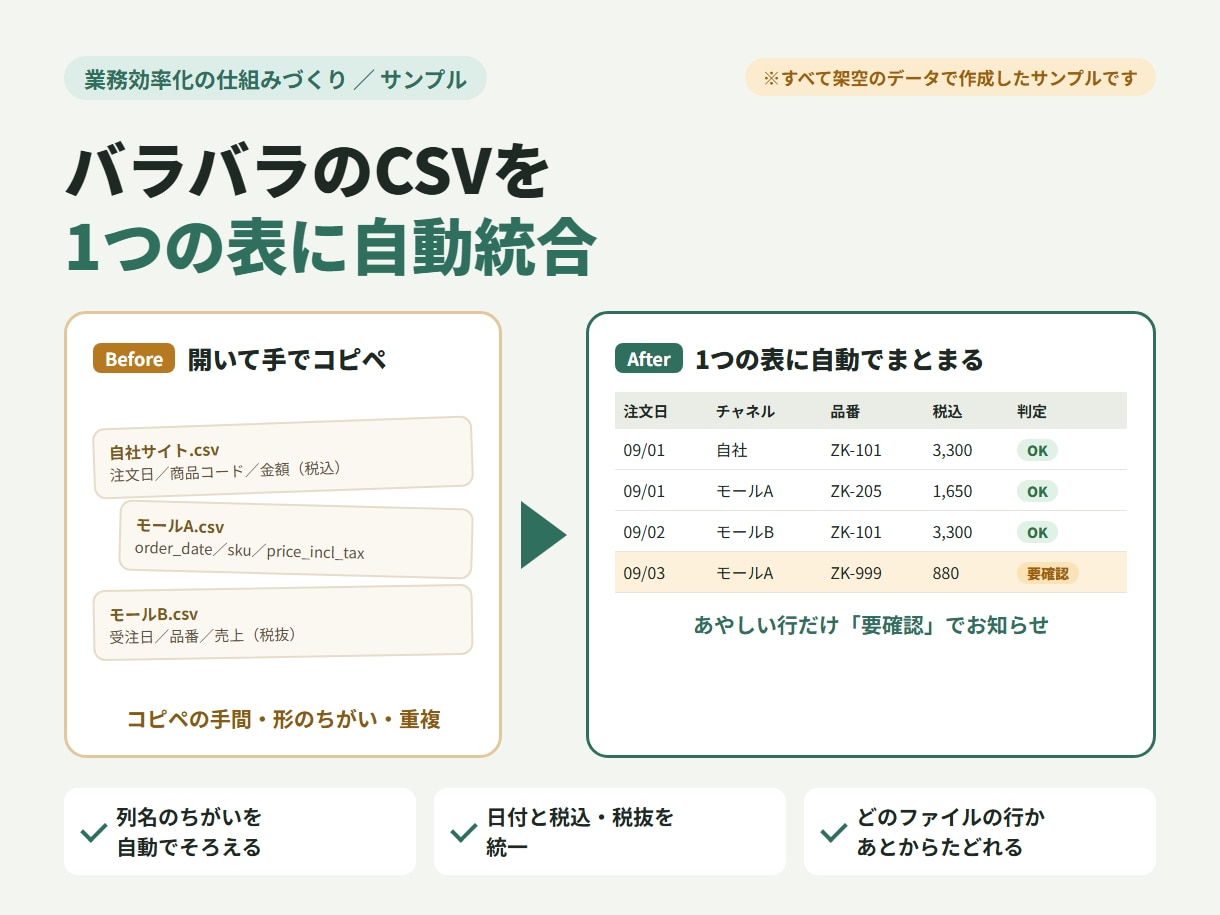The width and height of the screenshot is (1220, 915).
Task: Click the ※すべて架空のデータ disclaimer badge
Action: pos(950,78)
